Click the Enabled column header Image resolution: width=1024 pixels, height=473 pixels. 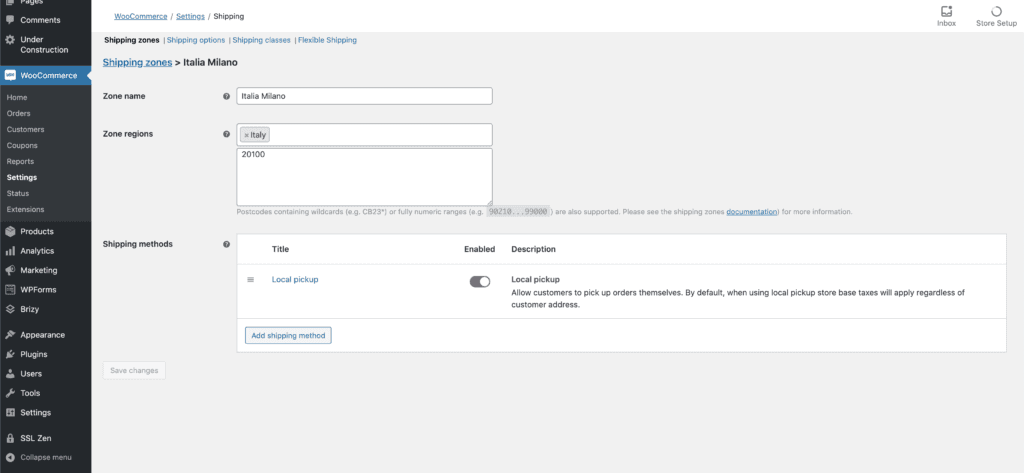point(479,250)
